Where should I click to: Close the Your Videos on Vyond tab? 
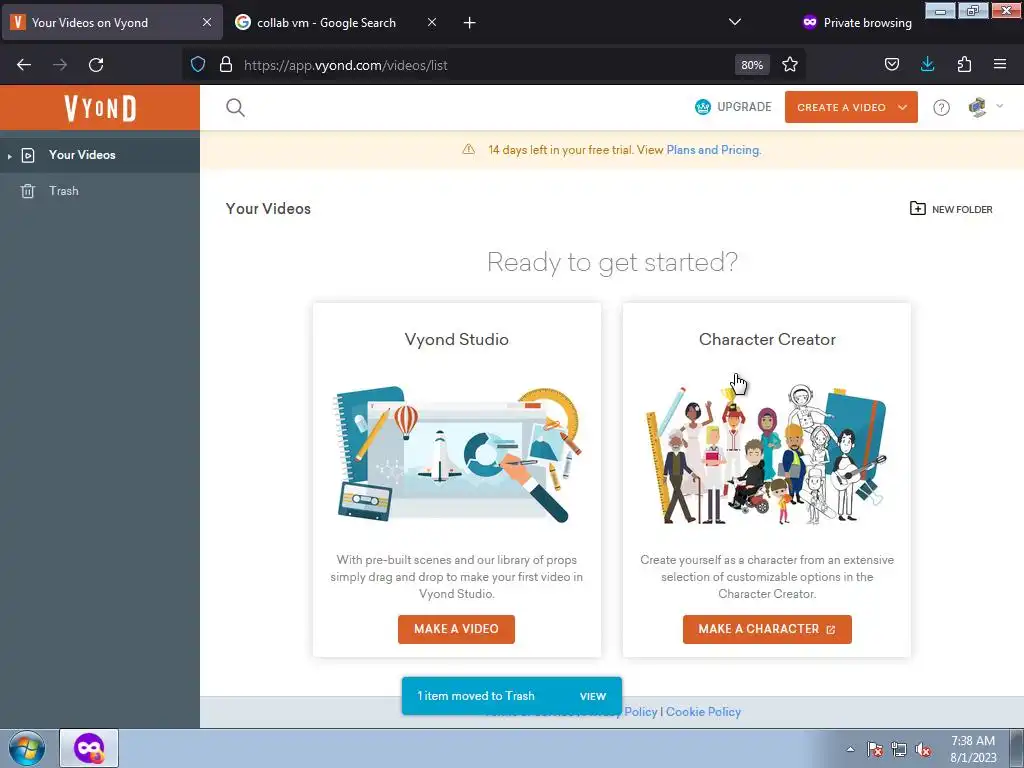coord(207,22)
